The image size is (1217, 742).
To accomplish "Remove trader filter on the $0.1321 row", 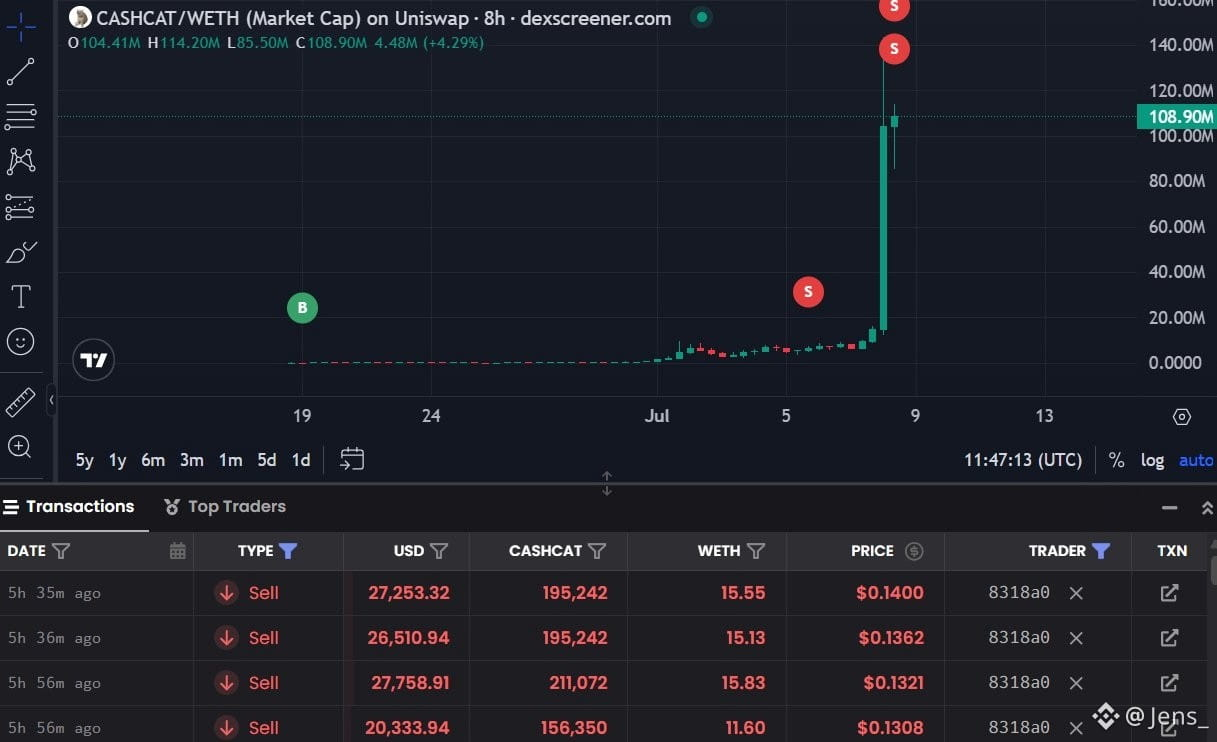I will point(1076,683).
